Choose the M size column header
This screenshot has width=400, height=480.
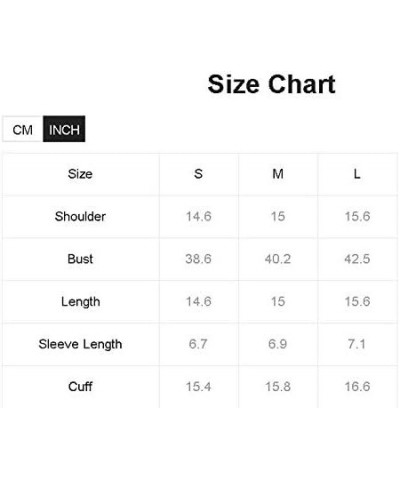tap(278, 174)
